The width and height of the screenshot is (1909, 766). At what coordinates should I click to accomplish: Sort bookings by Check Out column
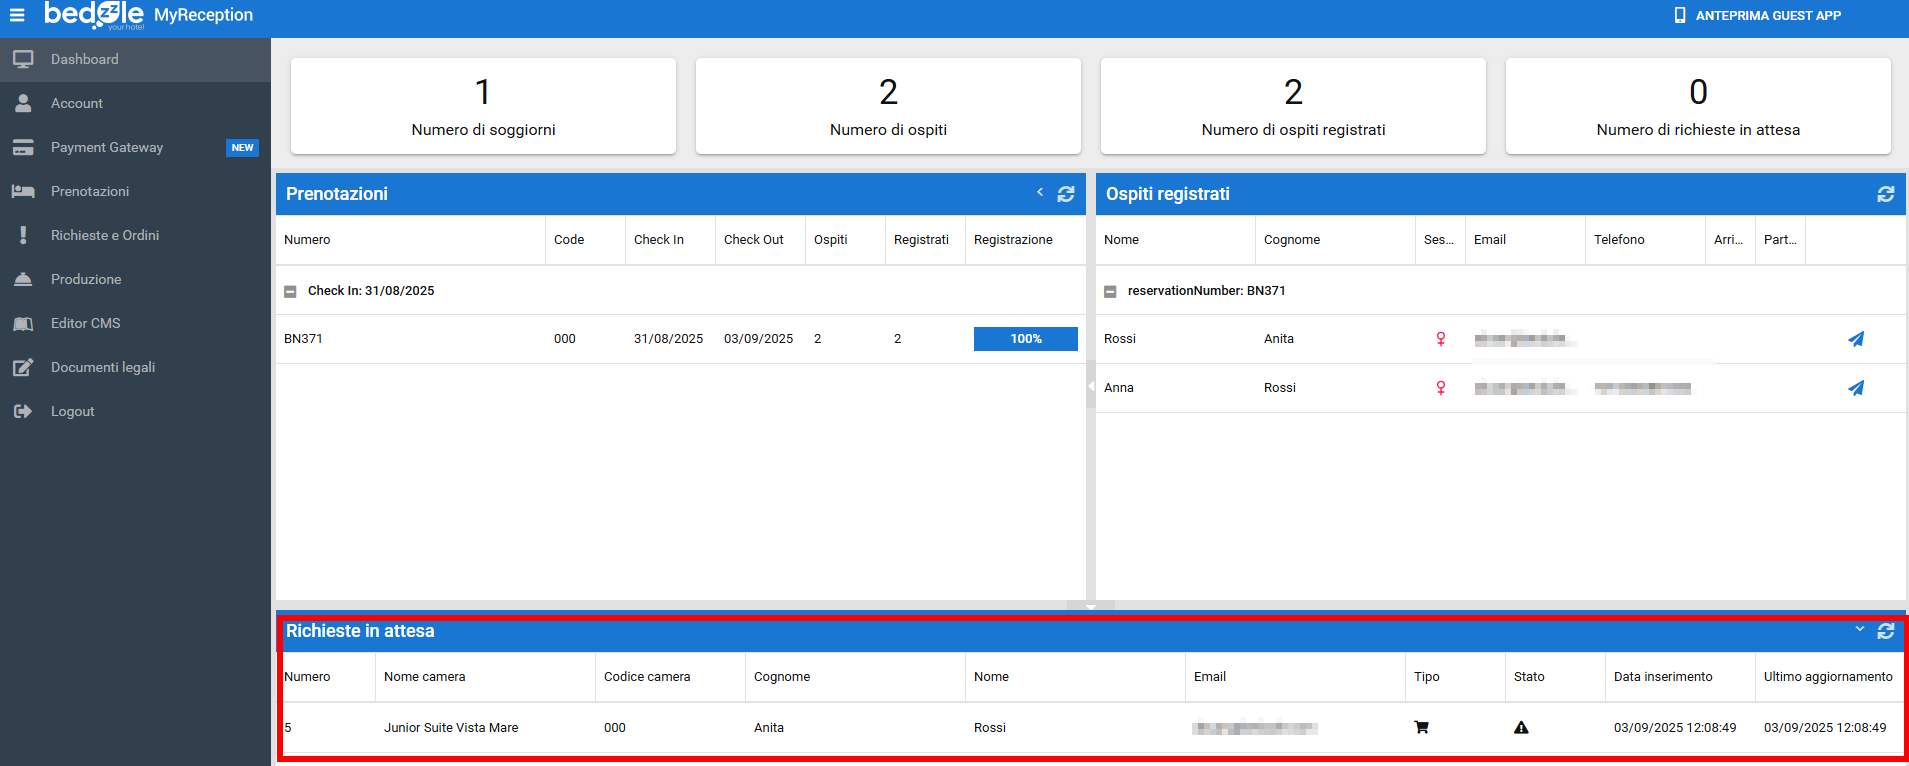coord(753,240)
